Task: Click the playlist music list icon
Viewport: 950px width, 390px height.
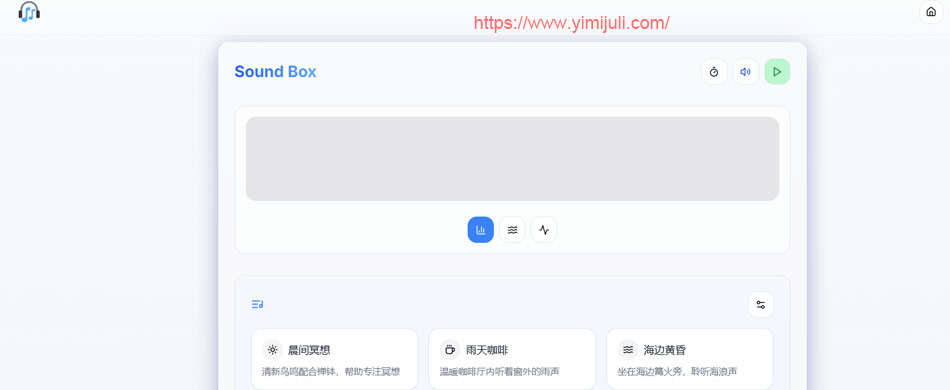Action: pos(257,304)
